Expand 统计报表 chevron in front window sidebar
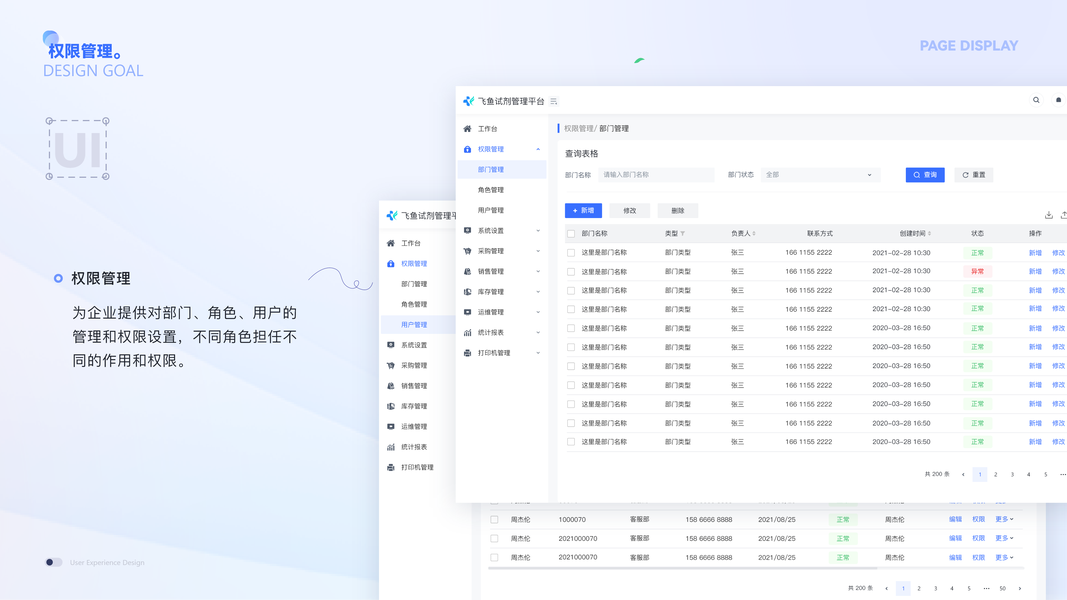Viewport: 1067px width, 600px height. coord(538,333)
